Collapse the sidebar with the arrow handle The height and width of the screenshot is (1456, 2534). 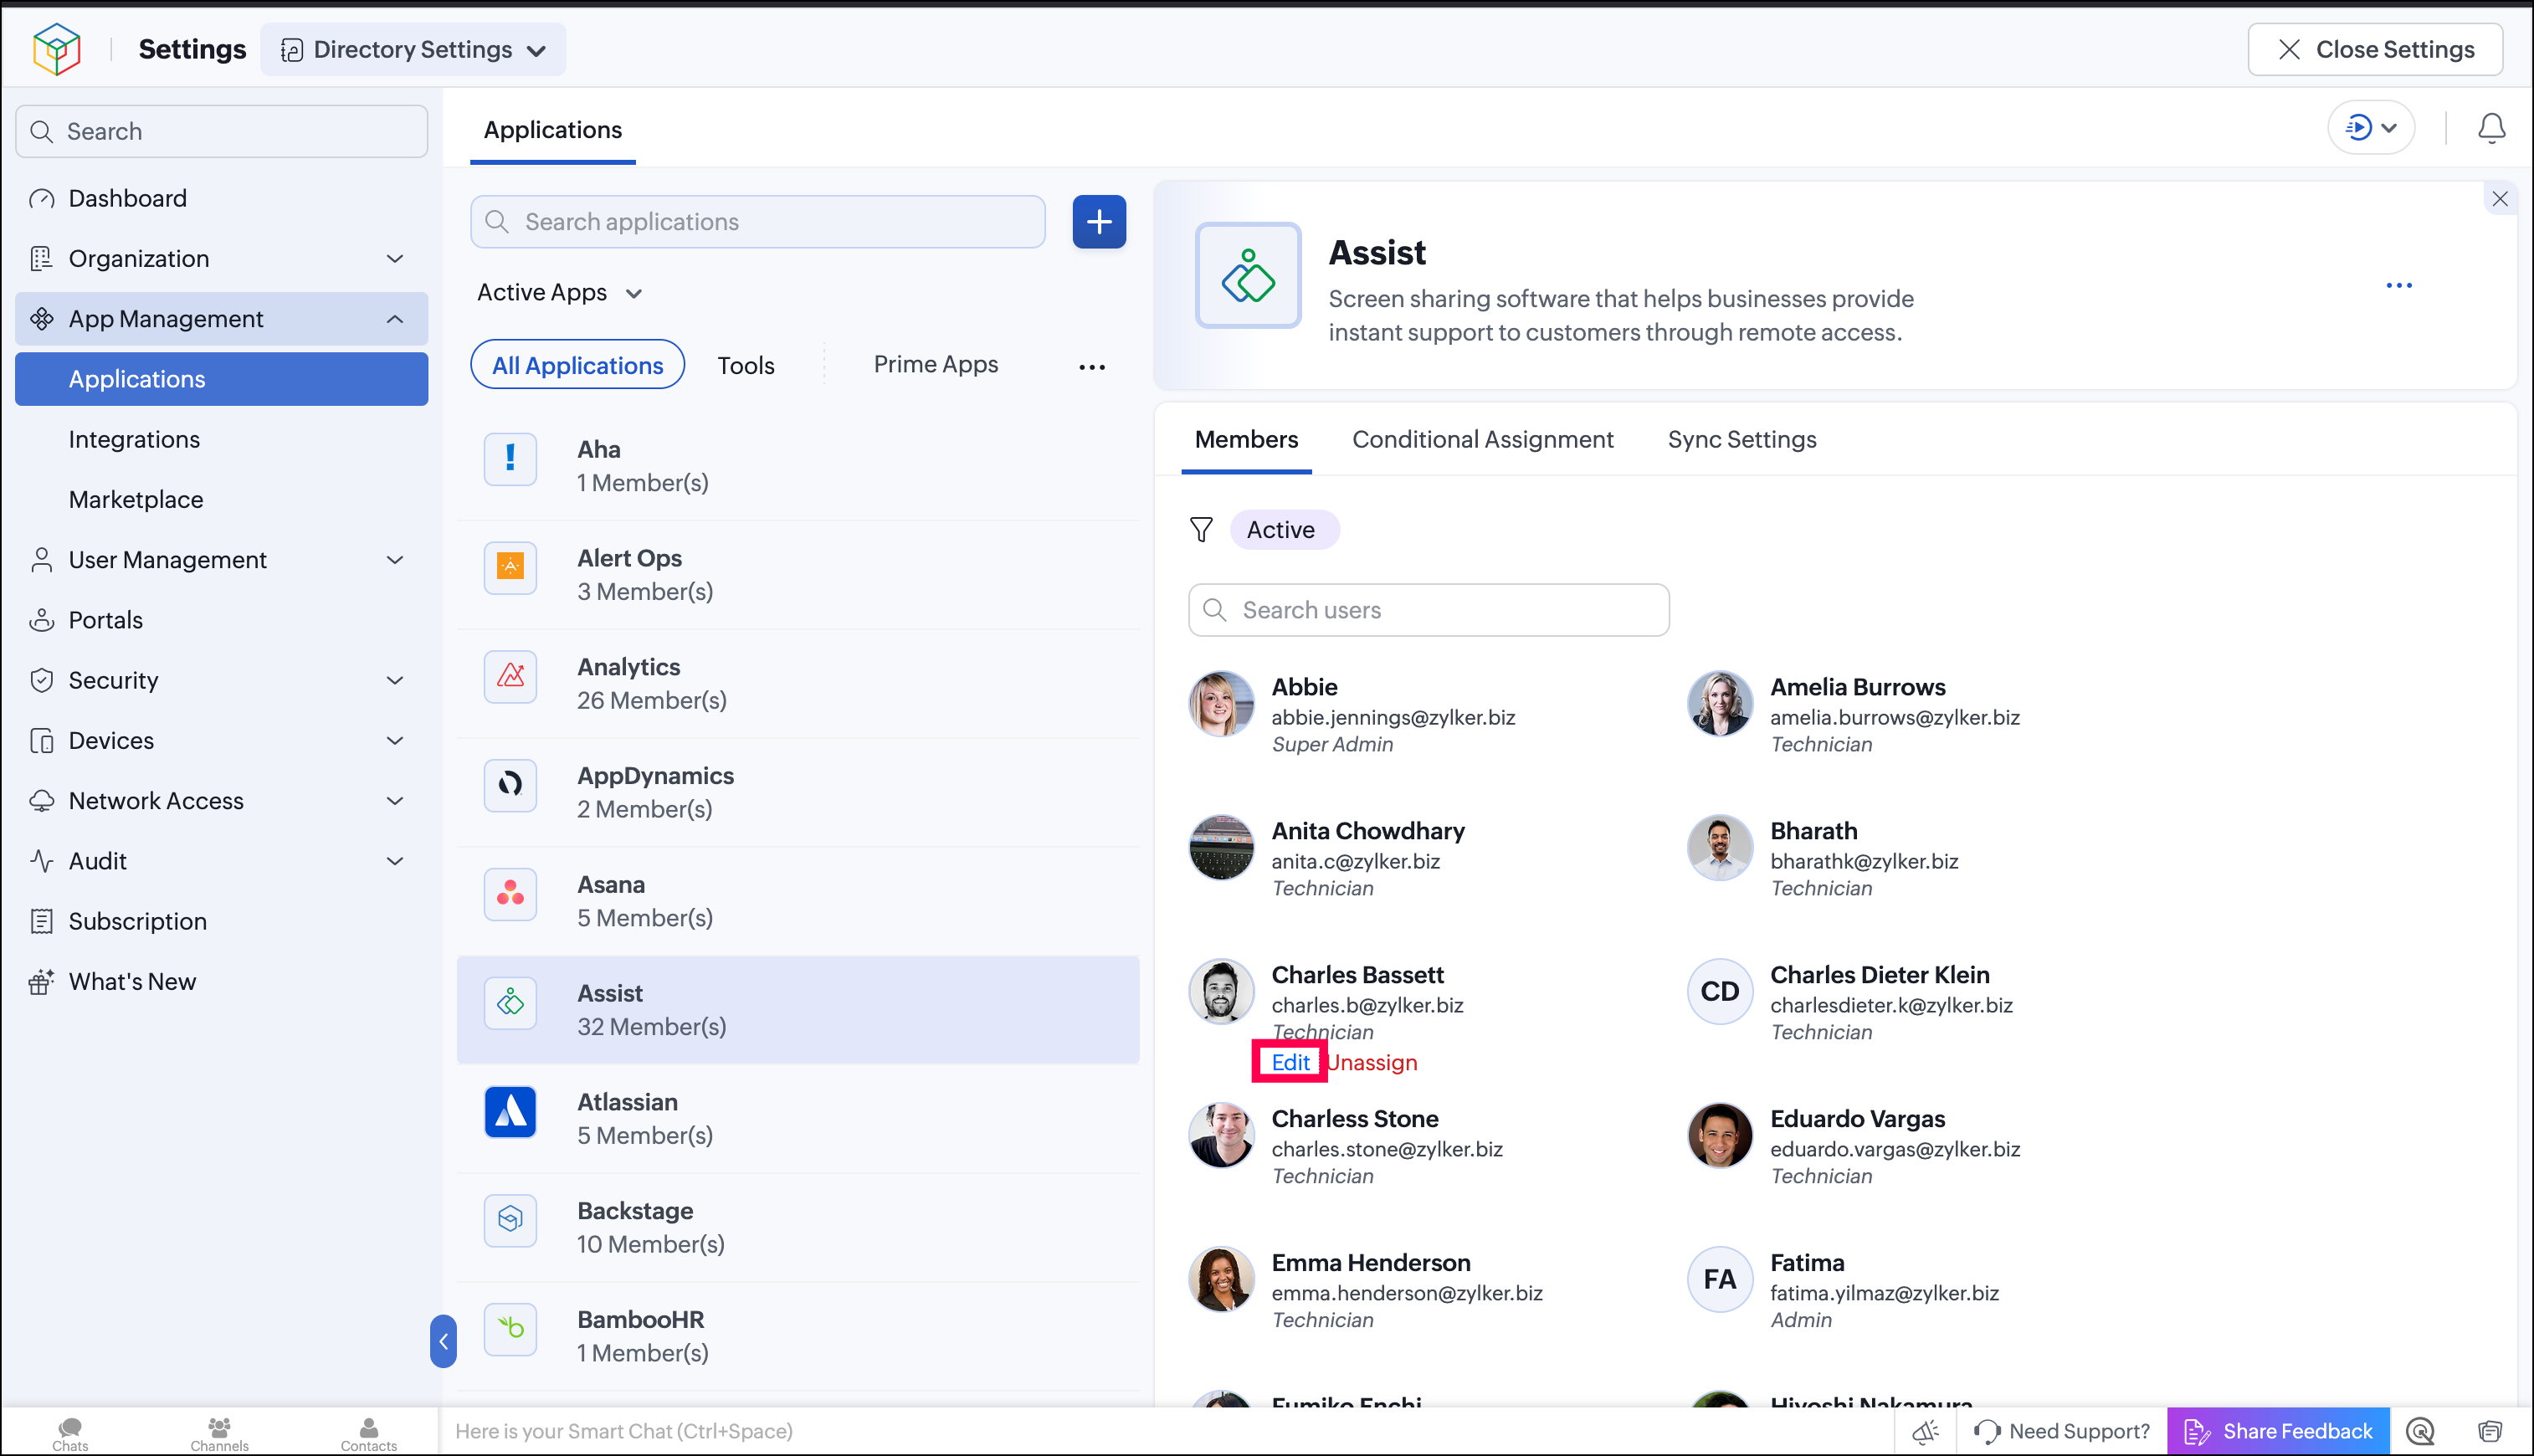[x=443, y=1341]
